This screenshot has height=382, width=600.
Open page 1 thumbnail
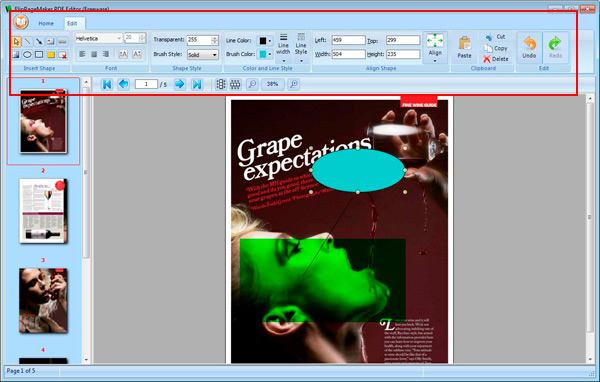point(43,121)
